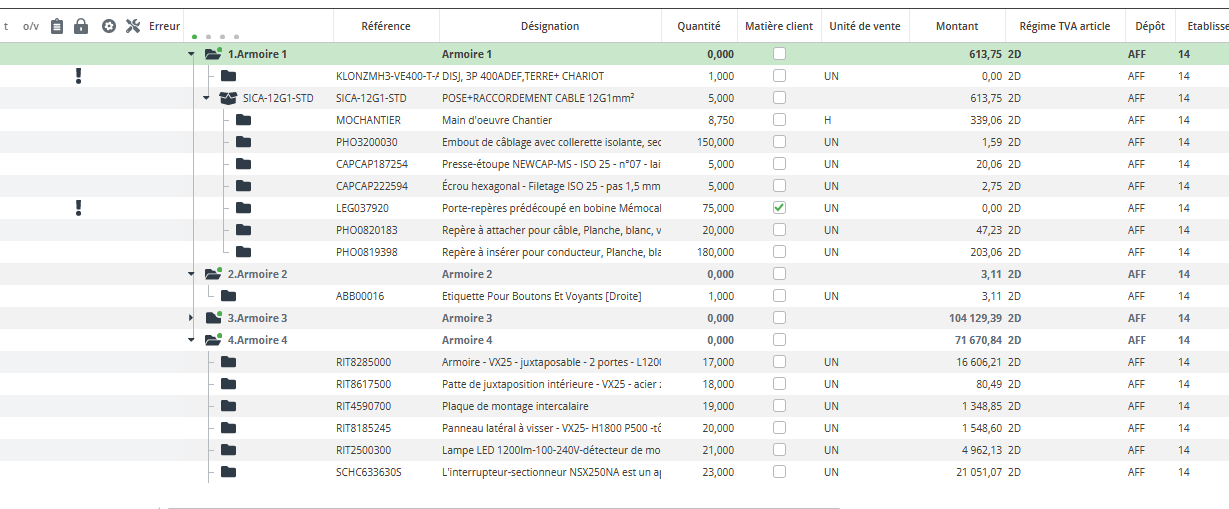This screenshot has width=1229, height=509.
Task: Check Matière client for Armoire 1 row
Action: click(x=779, y=53)
